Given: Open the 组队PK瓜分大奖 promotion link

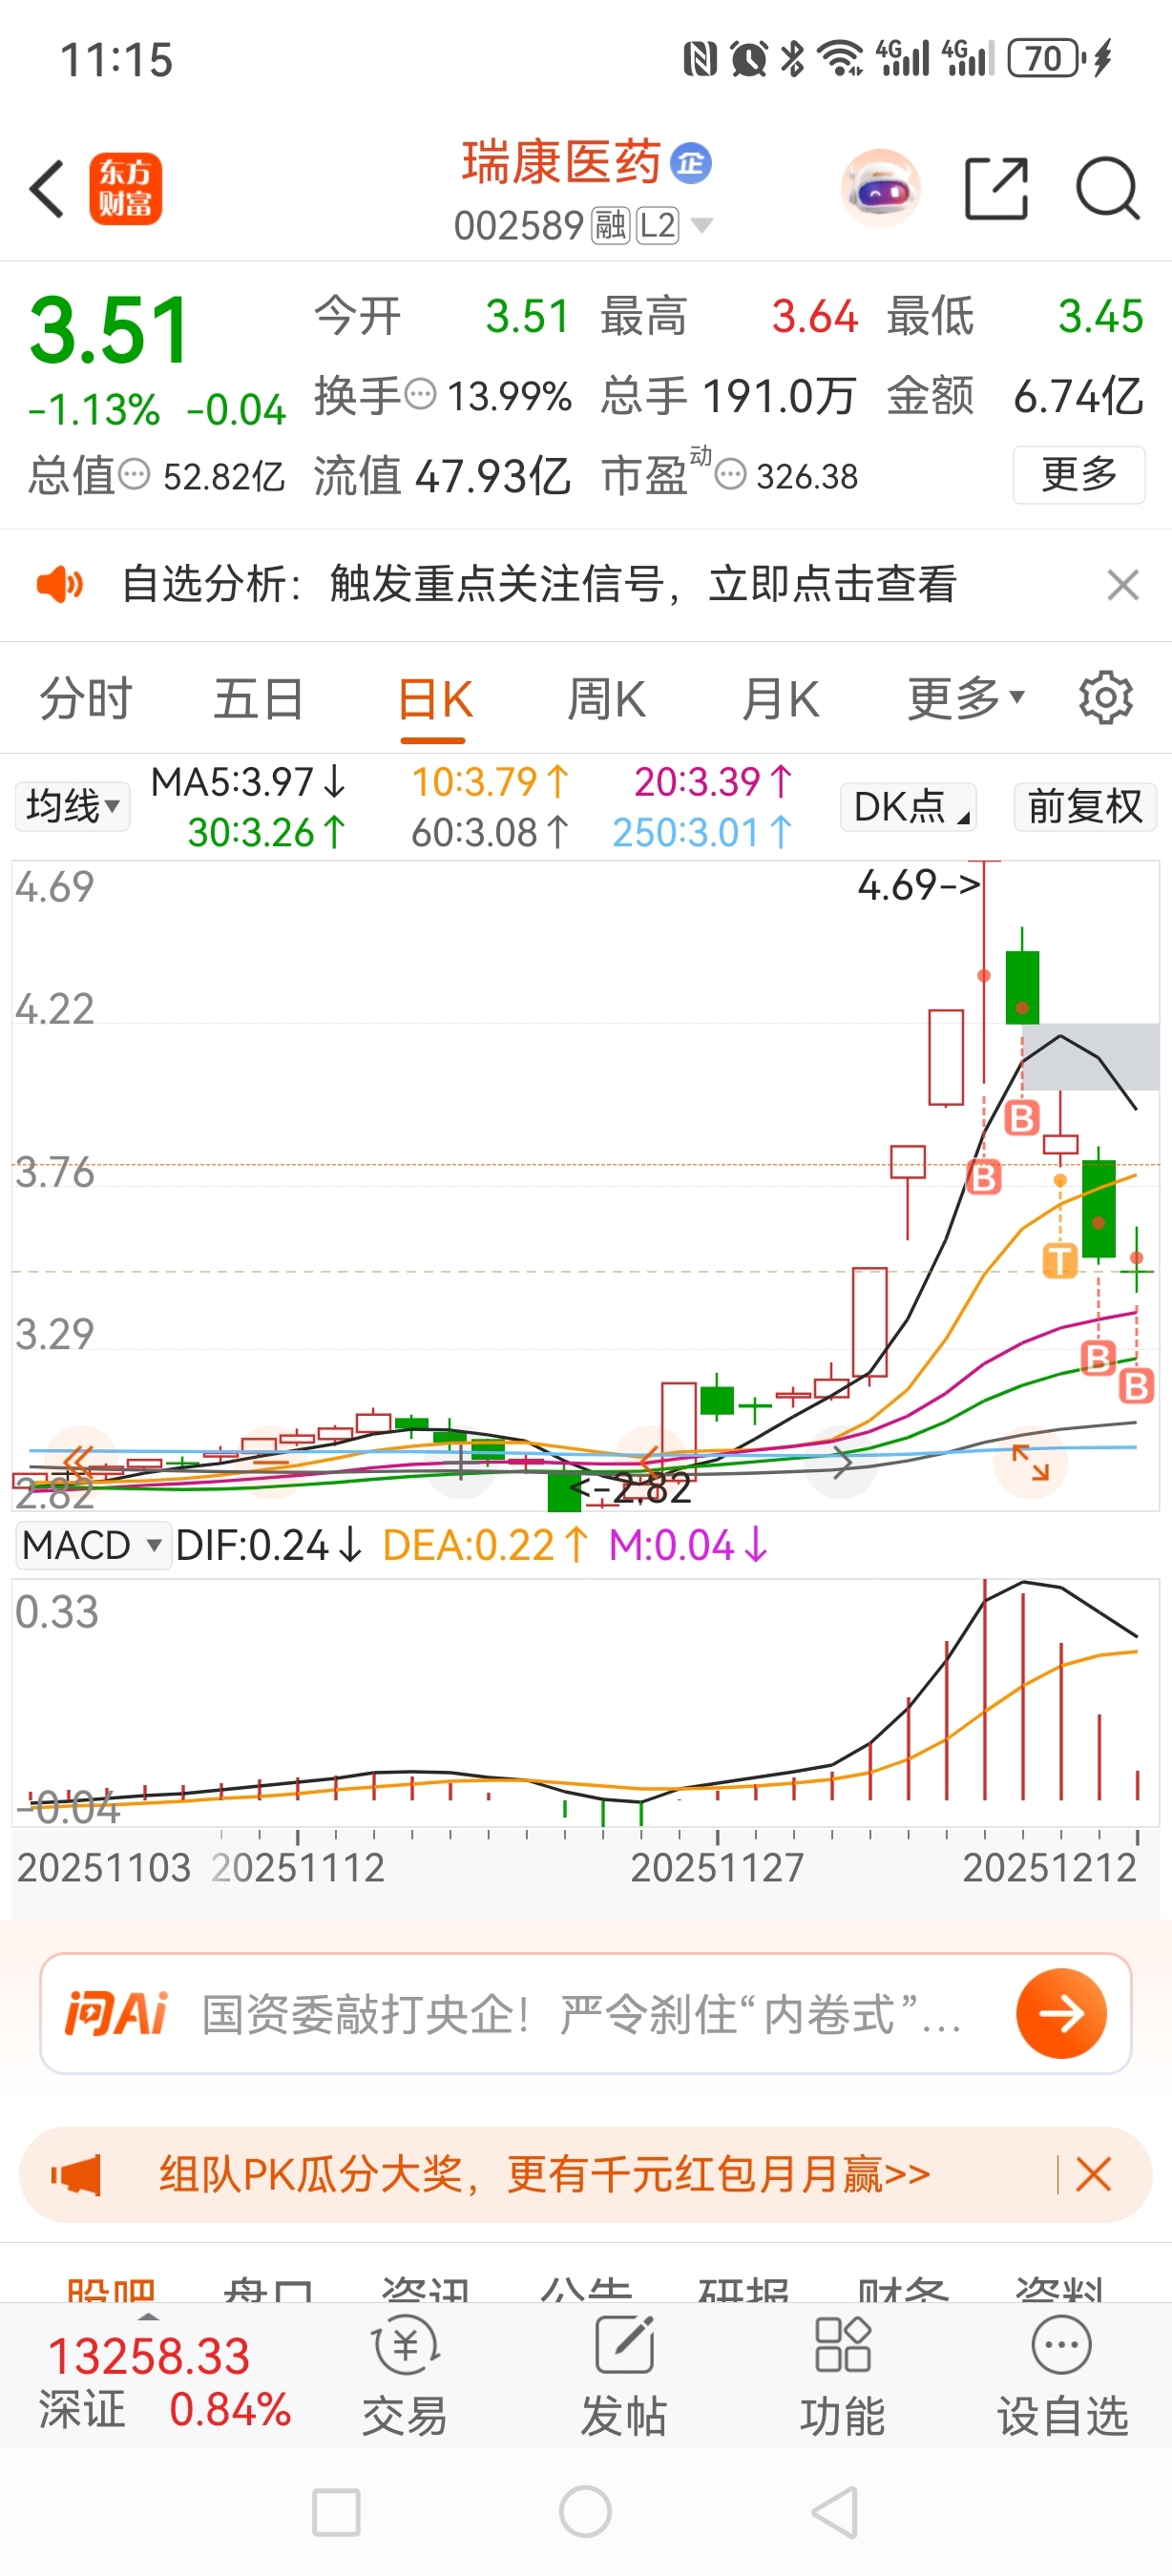Looking at the screenshot, I should pyautogui.click(x=545, y=2174).
